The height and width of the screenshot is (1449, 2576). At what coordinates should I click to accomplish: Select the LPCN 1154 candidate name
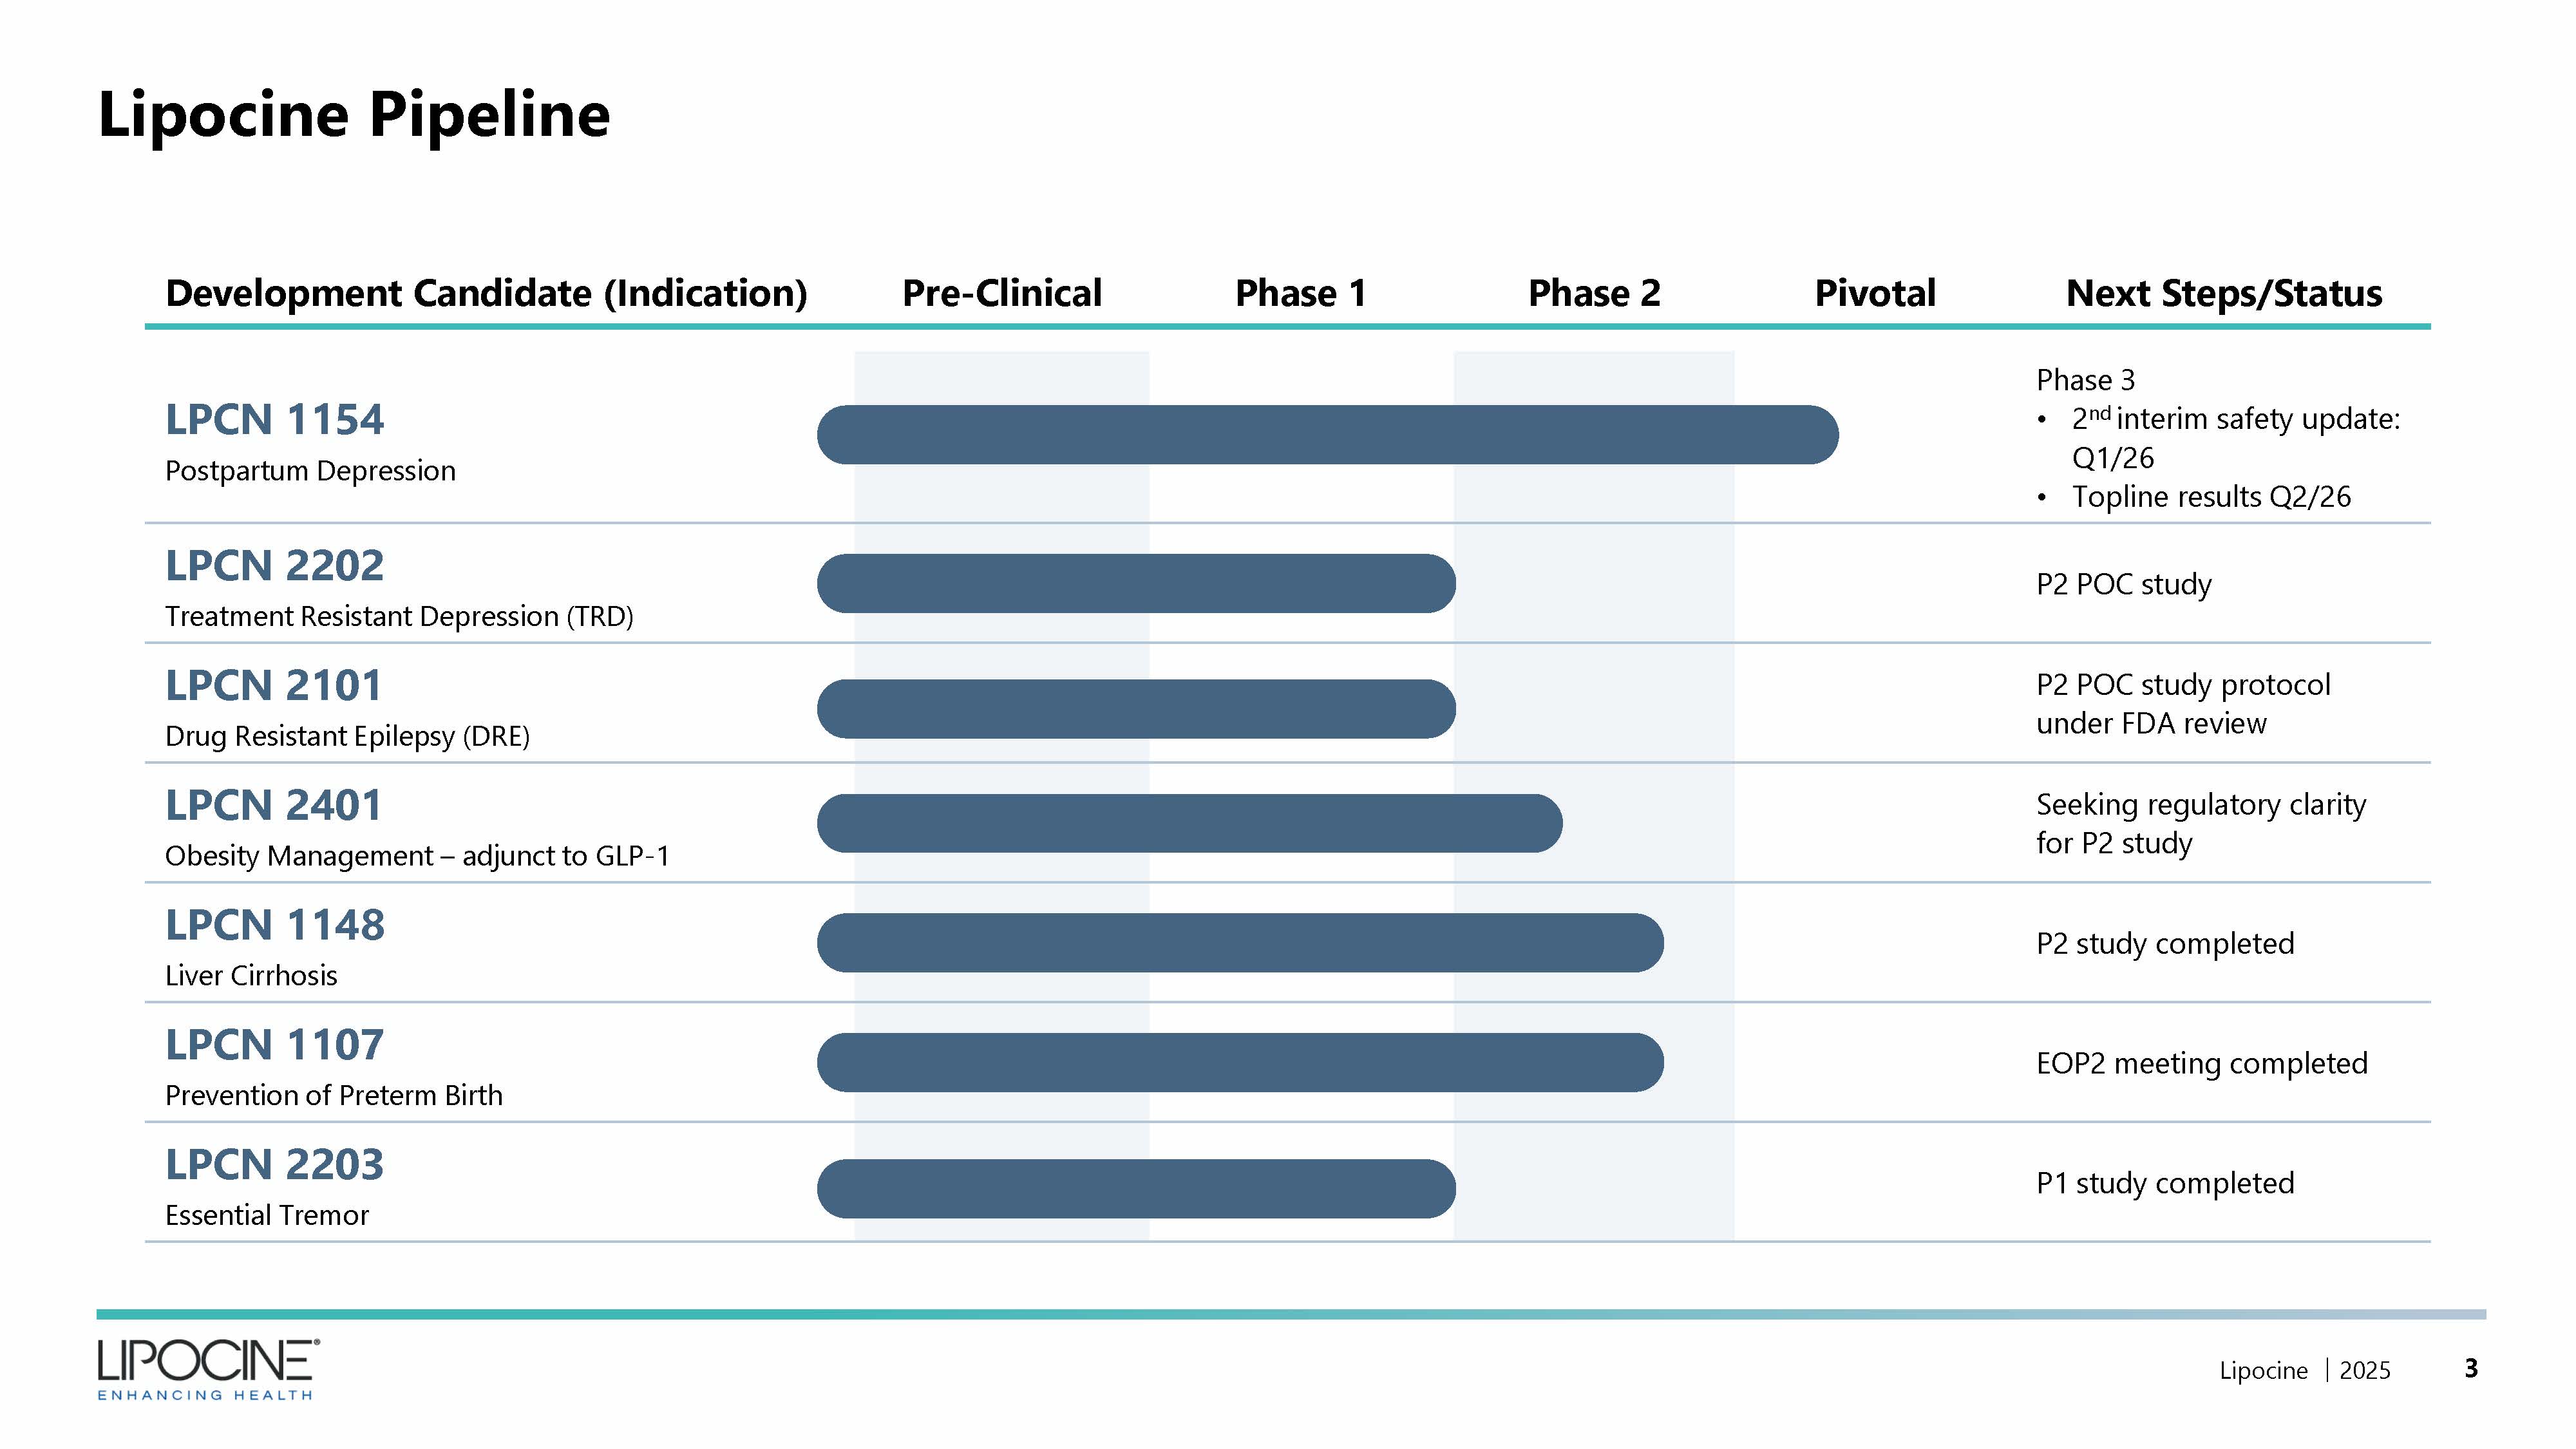pos(274,420)
